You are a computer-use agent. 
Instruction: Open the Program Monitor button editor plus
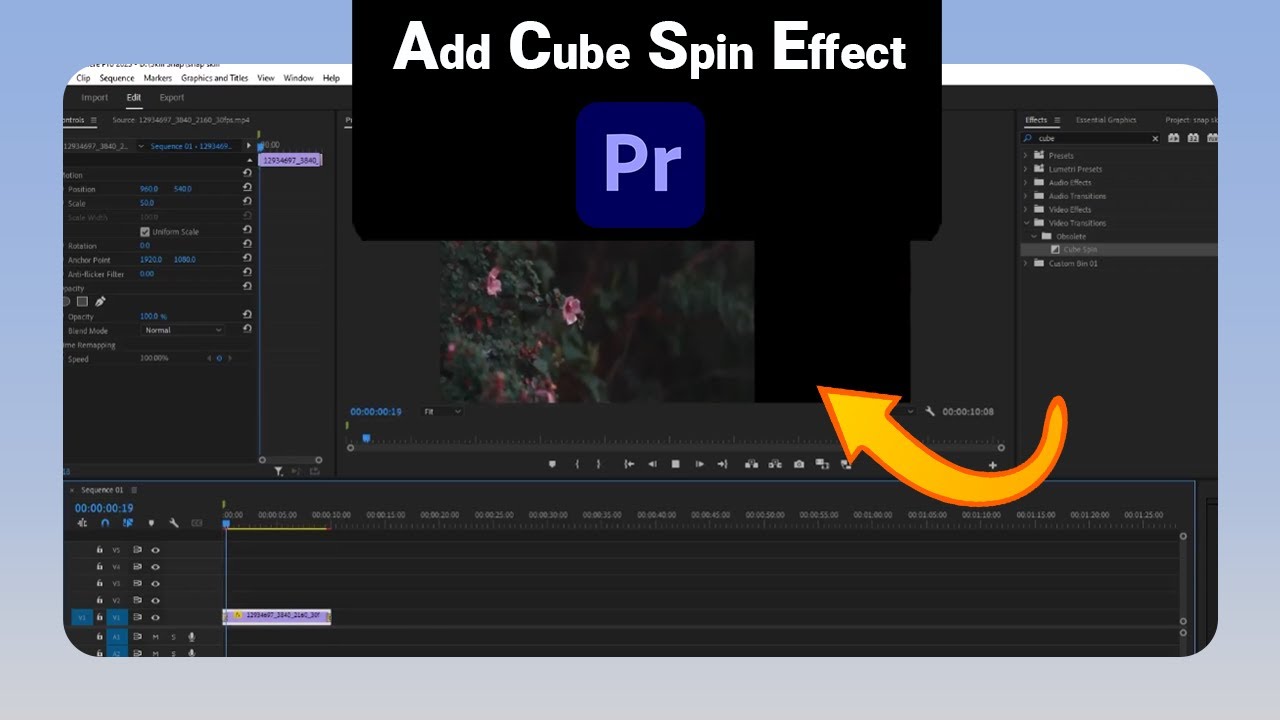point(993,465)
